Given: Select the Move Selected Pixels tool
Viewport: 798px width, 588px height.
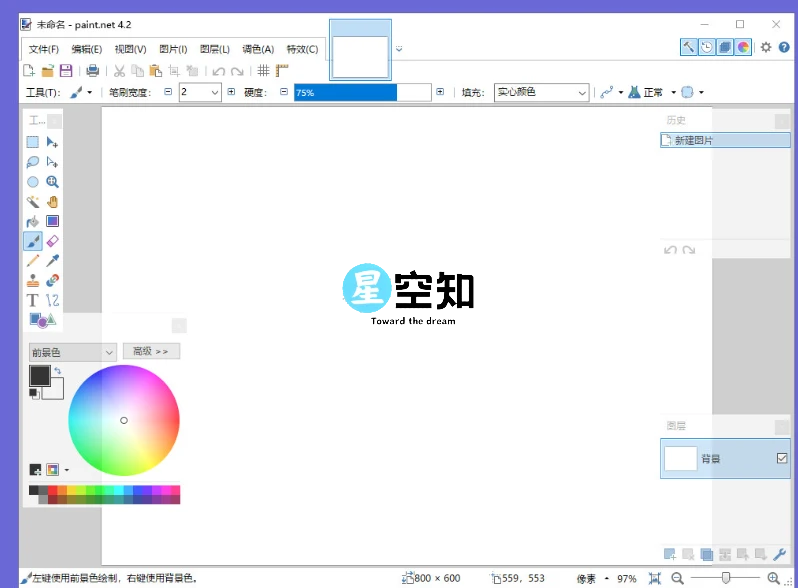Looking at the screenshot, I should [52, 142].
